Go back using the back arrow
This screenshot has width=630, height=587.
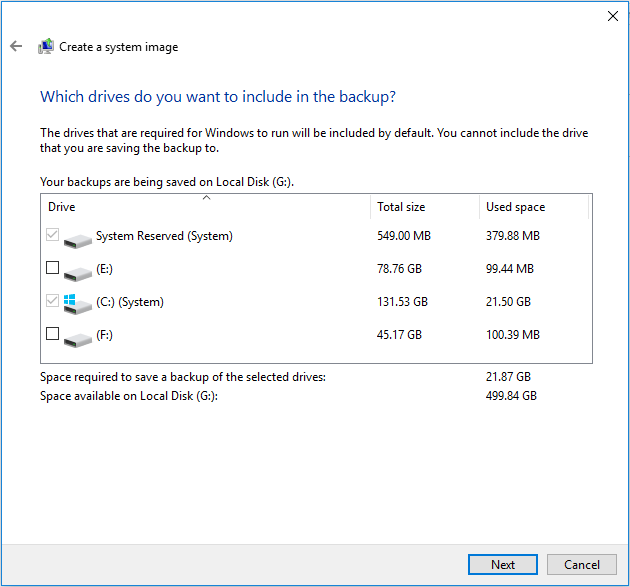coord(16,46)
